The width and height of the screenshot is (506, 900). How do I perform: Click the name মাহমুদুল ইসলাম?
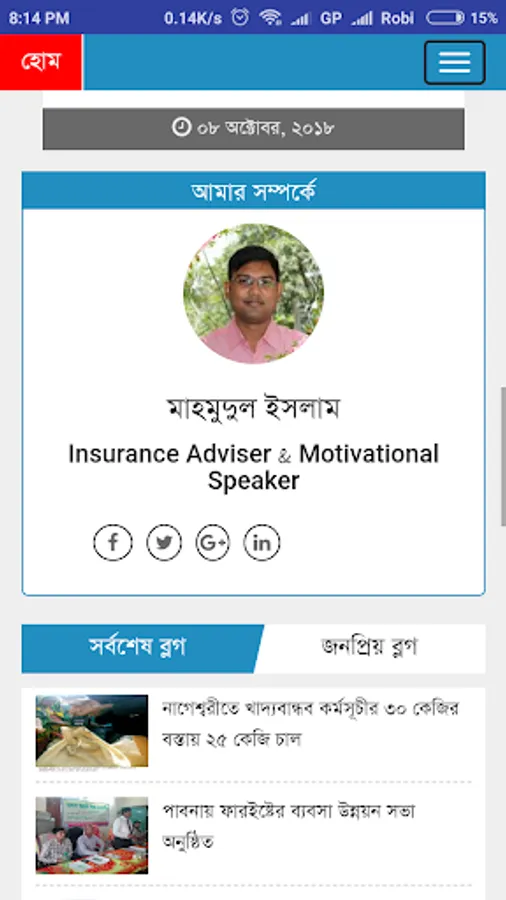pyautogui.click(x=254, y=409)
